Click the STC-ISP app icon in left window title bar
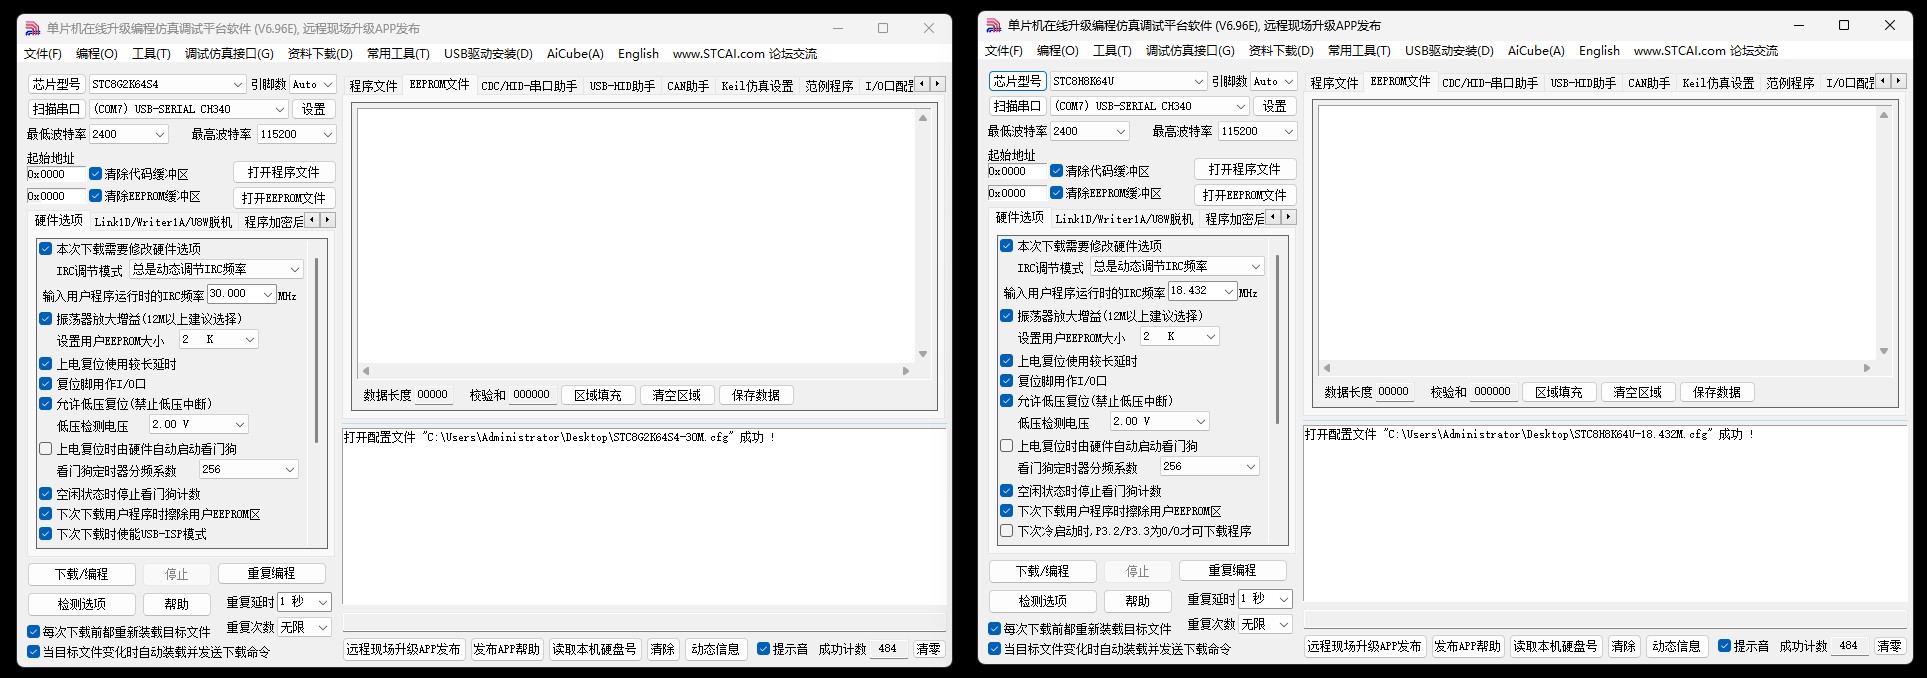 (33, 28)
